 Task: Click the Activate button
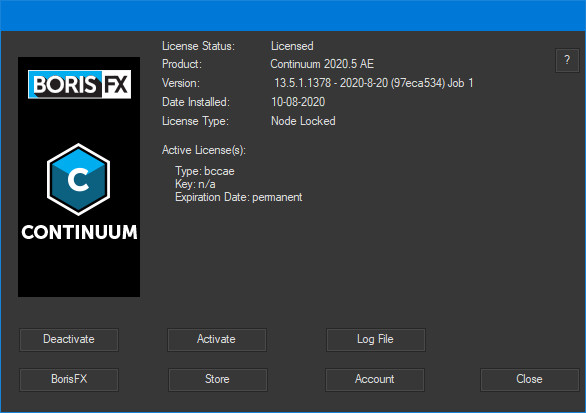[217, 339]
